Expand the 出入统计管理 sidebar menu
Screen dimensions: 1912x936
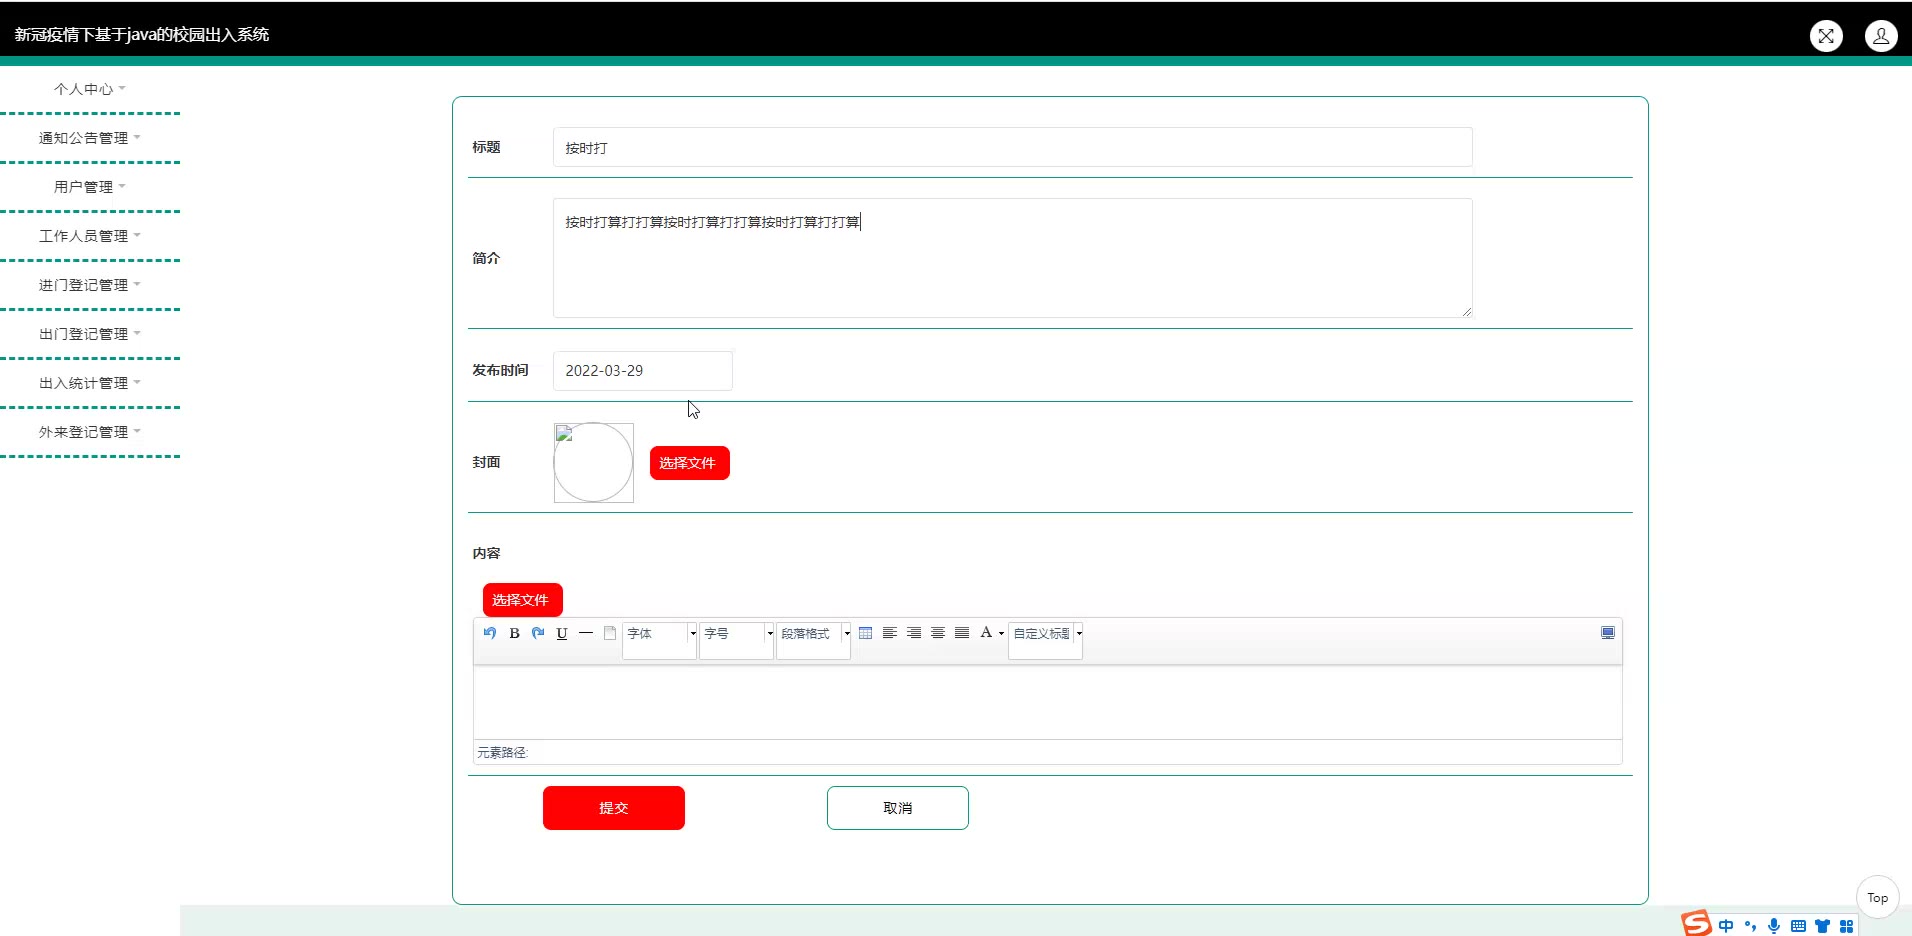click(90, 383)
